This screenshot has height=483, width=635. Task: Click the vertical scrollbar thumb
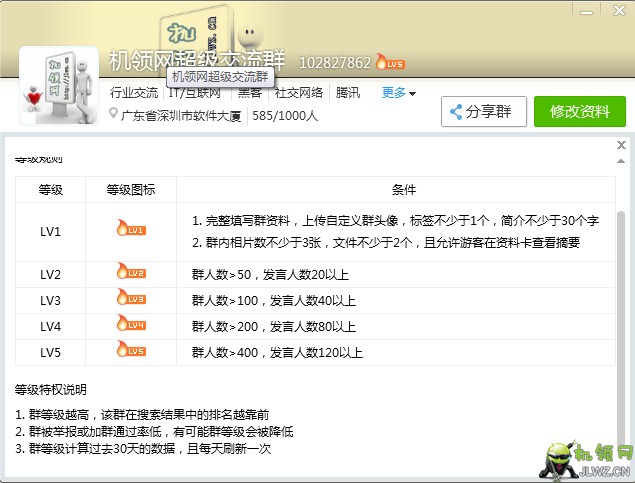pos(621,328)
